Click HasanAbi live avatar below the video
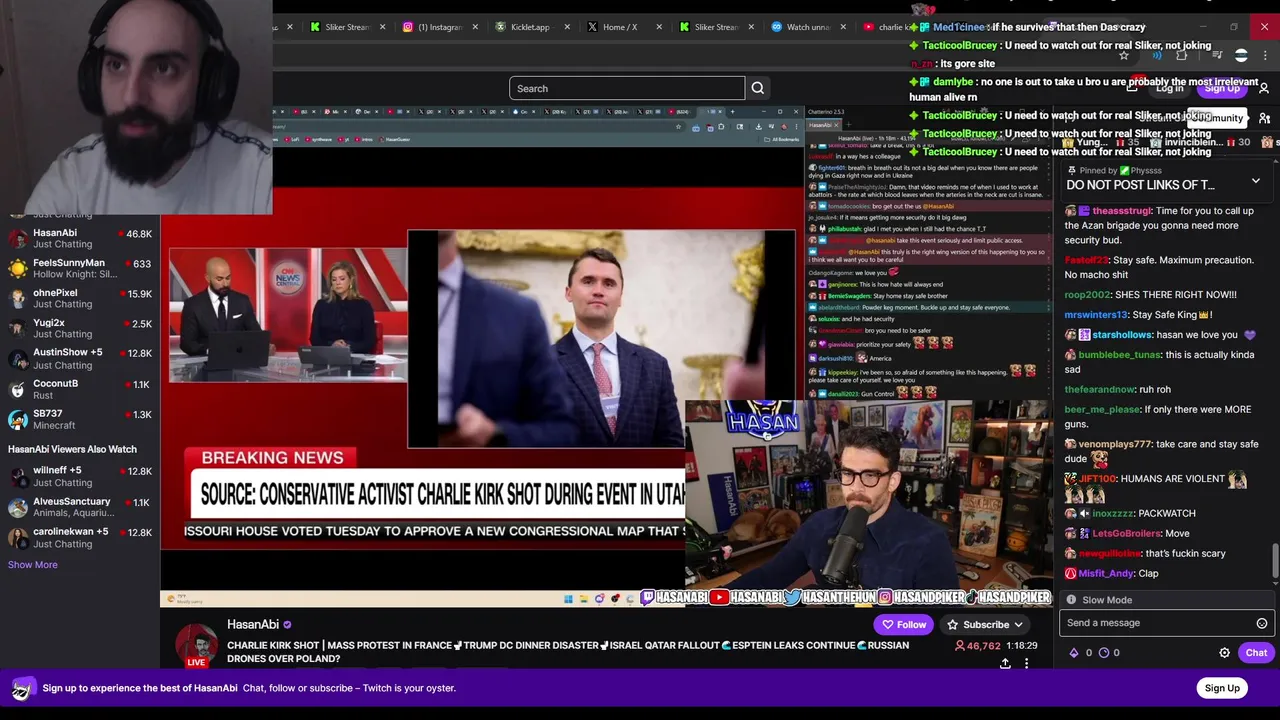The height and width of the screenshot is (720, 1280). 197,645
